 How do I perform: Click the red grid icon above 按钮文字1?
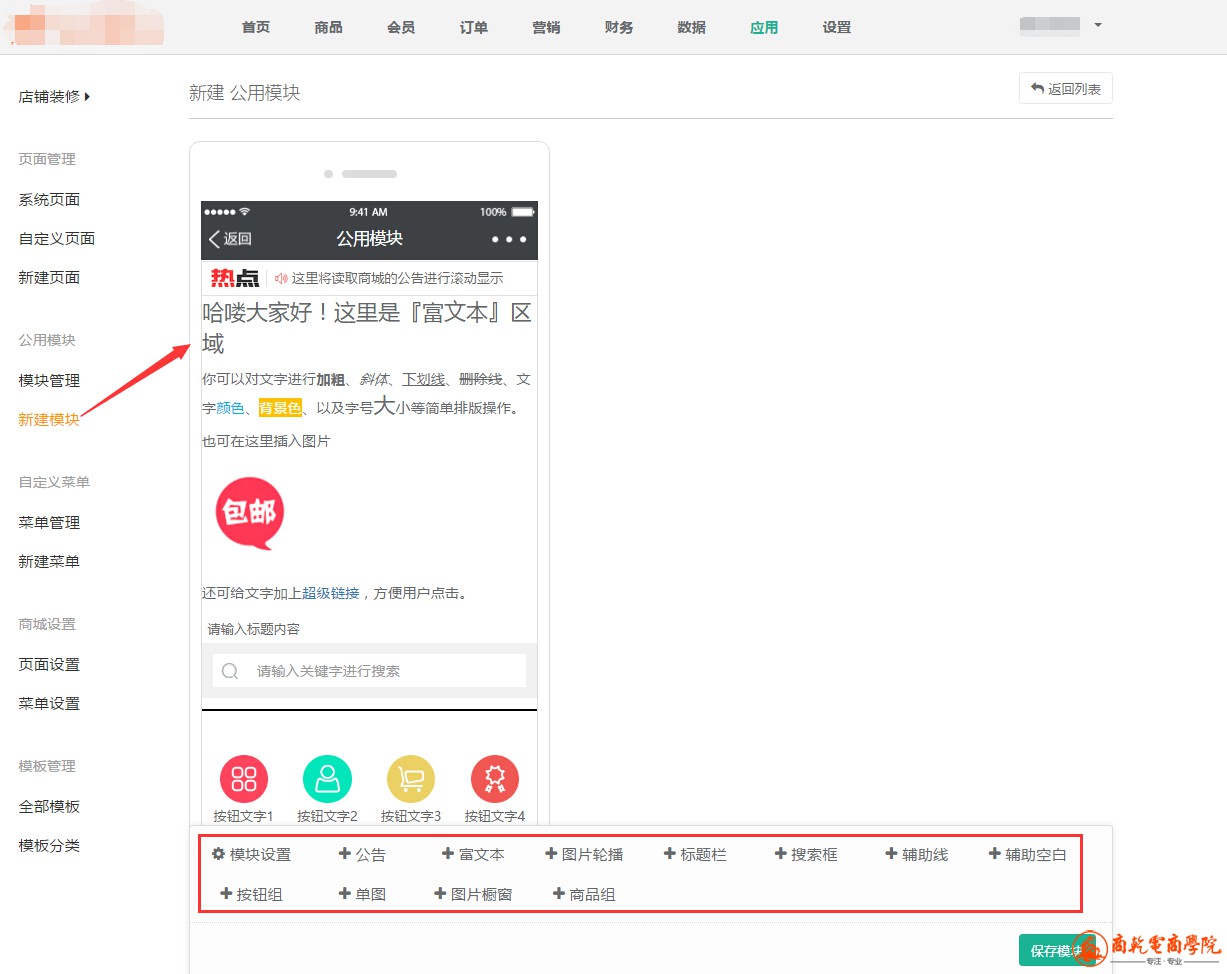pos(244,779)
